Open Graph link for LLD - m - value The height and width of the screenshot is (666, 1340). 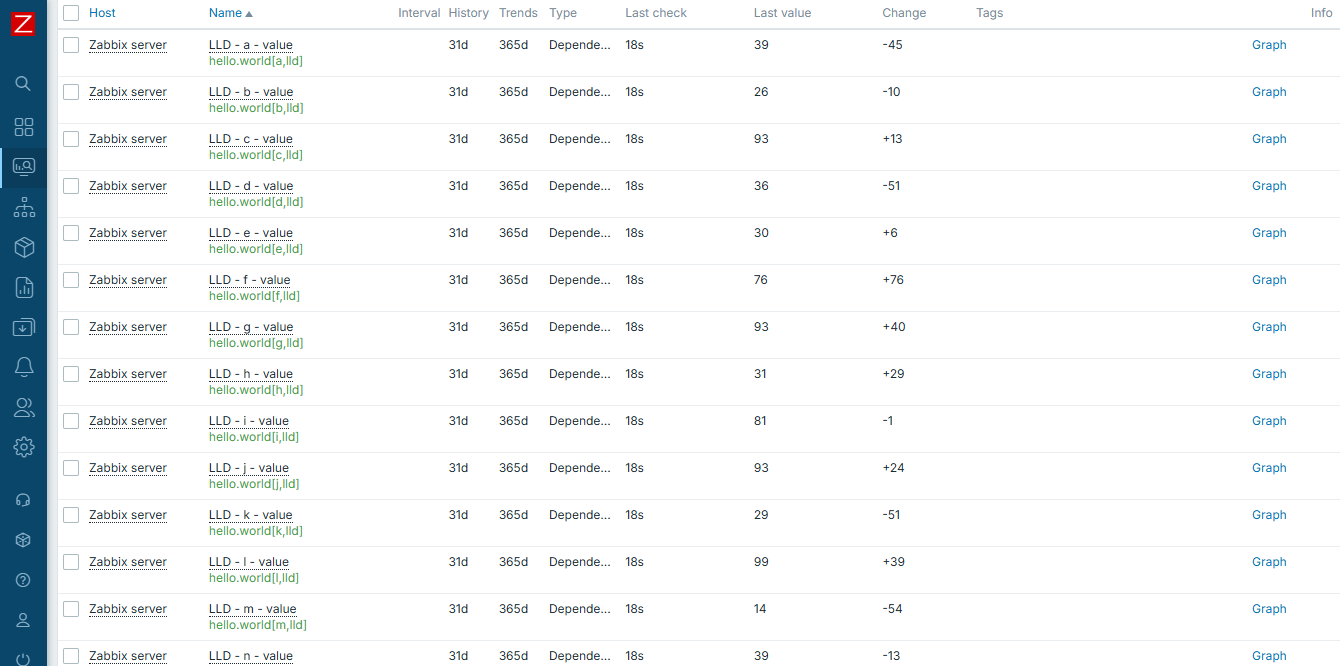coord(1269,609)
